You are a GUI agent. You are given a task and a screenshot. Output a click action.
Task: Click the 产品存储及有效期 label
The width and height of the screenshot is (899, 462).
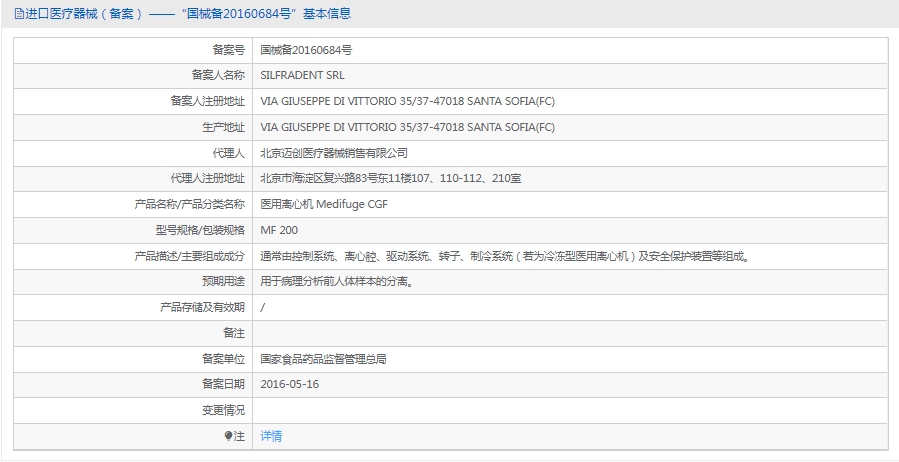click(202, 307)
